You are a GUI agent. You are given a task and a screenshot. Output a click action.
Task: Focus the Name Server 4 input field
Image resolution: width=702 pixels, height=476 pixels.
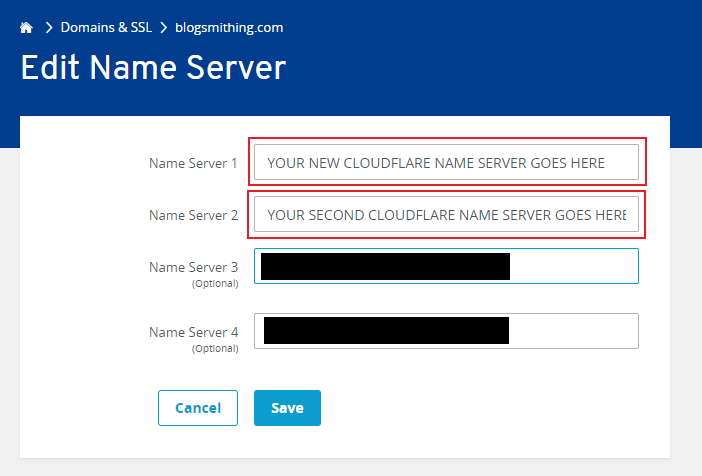point(446,331)
